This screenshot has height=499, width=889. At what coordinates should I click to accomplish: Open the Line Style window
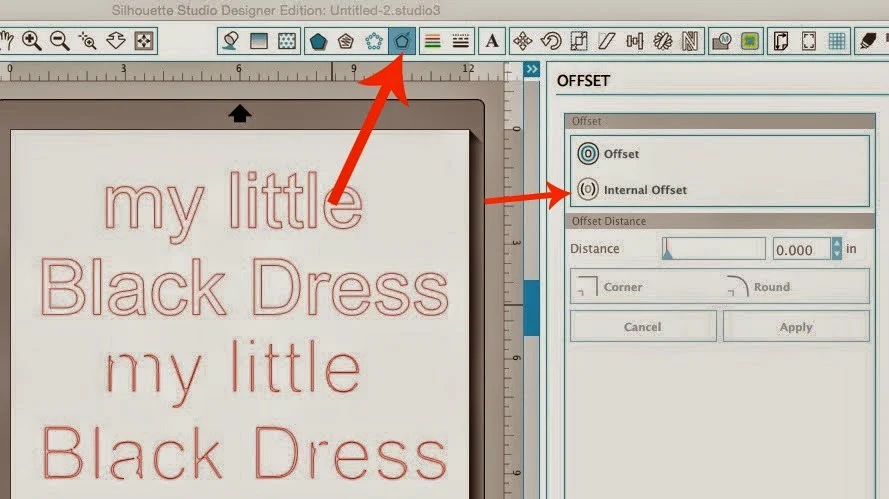[460, 41]
